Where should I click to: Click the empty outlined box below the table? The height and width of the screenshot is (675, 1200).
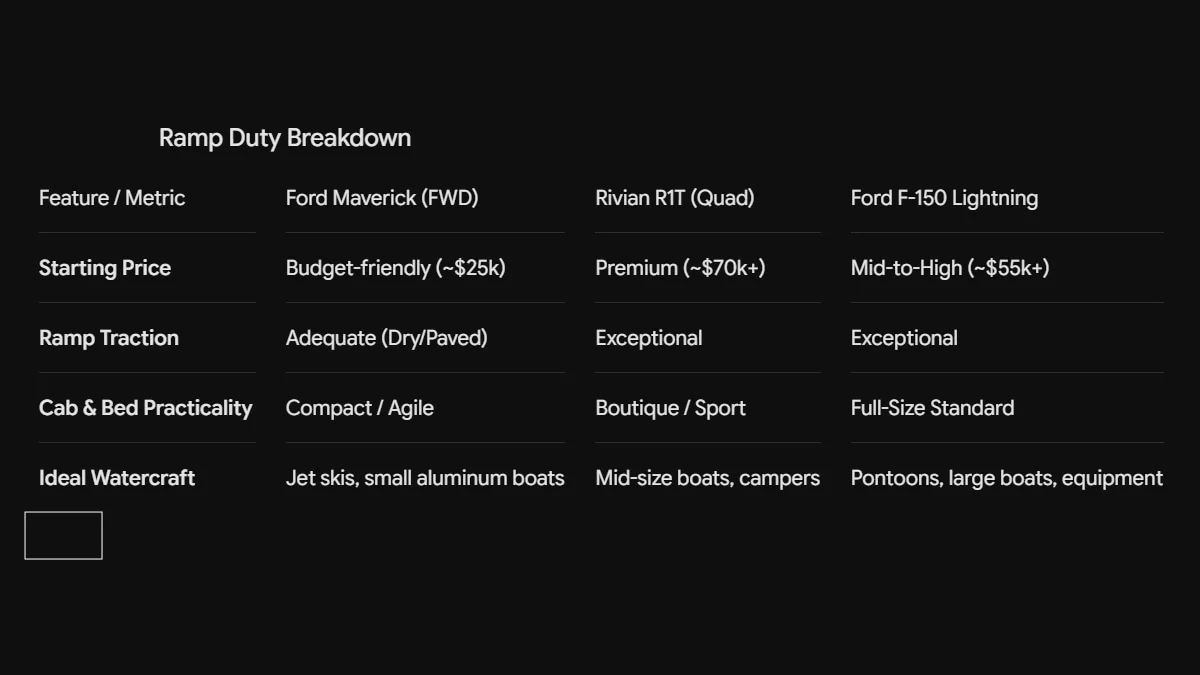pos(63,535)
